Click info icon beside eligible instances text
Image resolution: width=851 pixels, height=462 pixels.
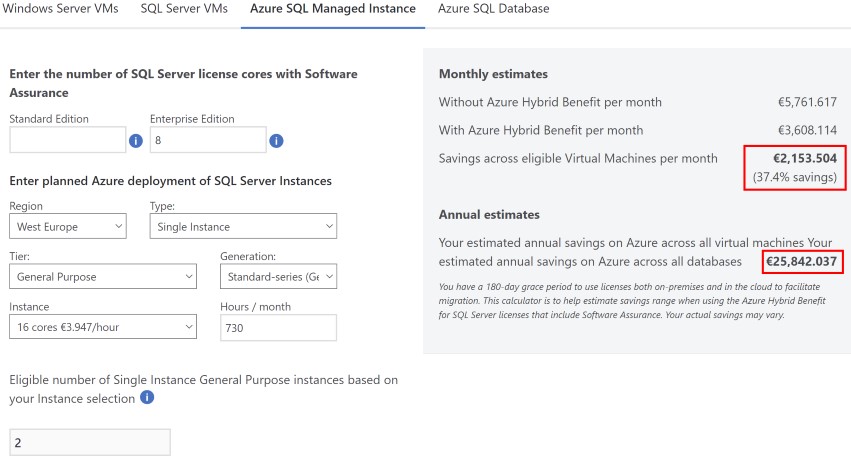147,397
